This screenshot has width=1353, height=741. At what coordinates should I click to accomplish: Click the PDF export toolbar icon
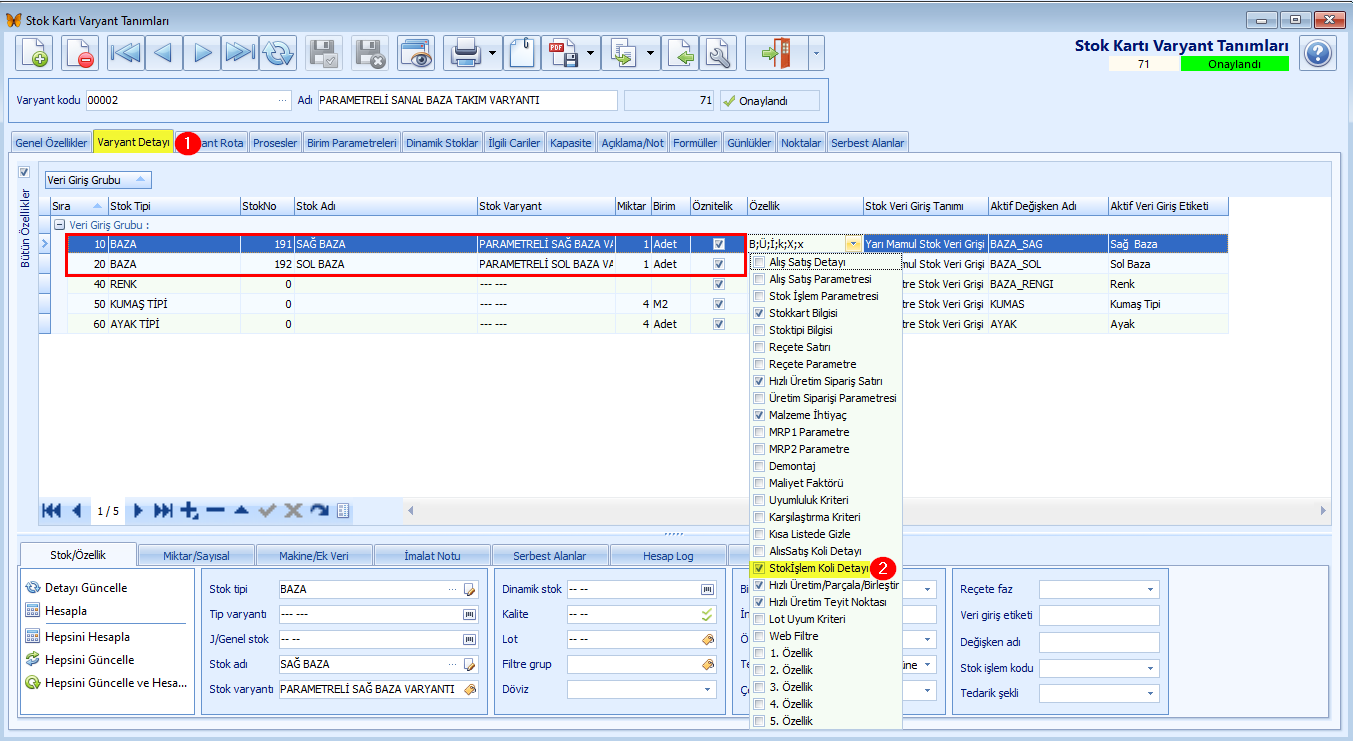pyautogui.click(x=563, y=54)
